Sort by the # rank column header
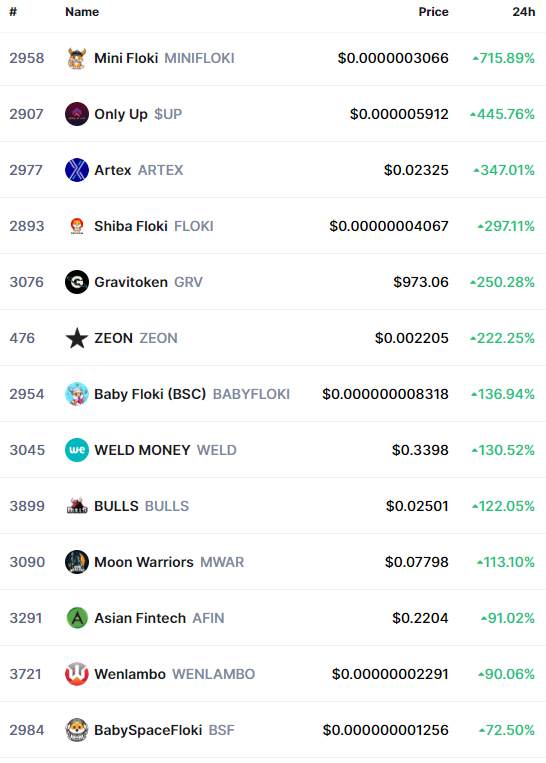Image resolution: width=546 pixels, height=763 pixels. pos(13,12)
